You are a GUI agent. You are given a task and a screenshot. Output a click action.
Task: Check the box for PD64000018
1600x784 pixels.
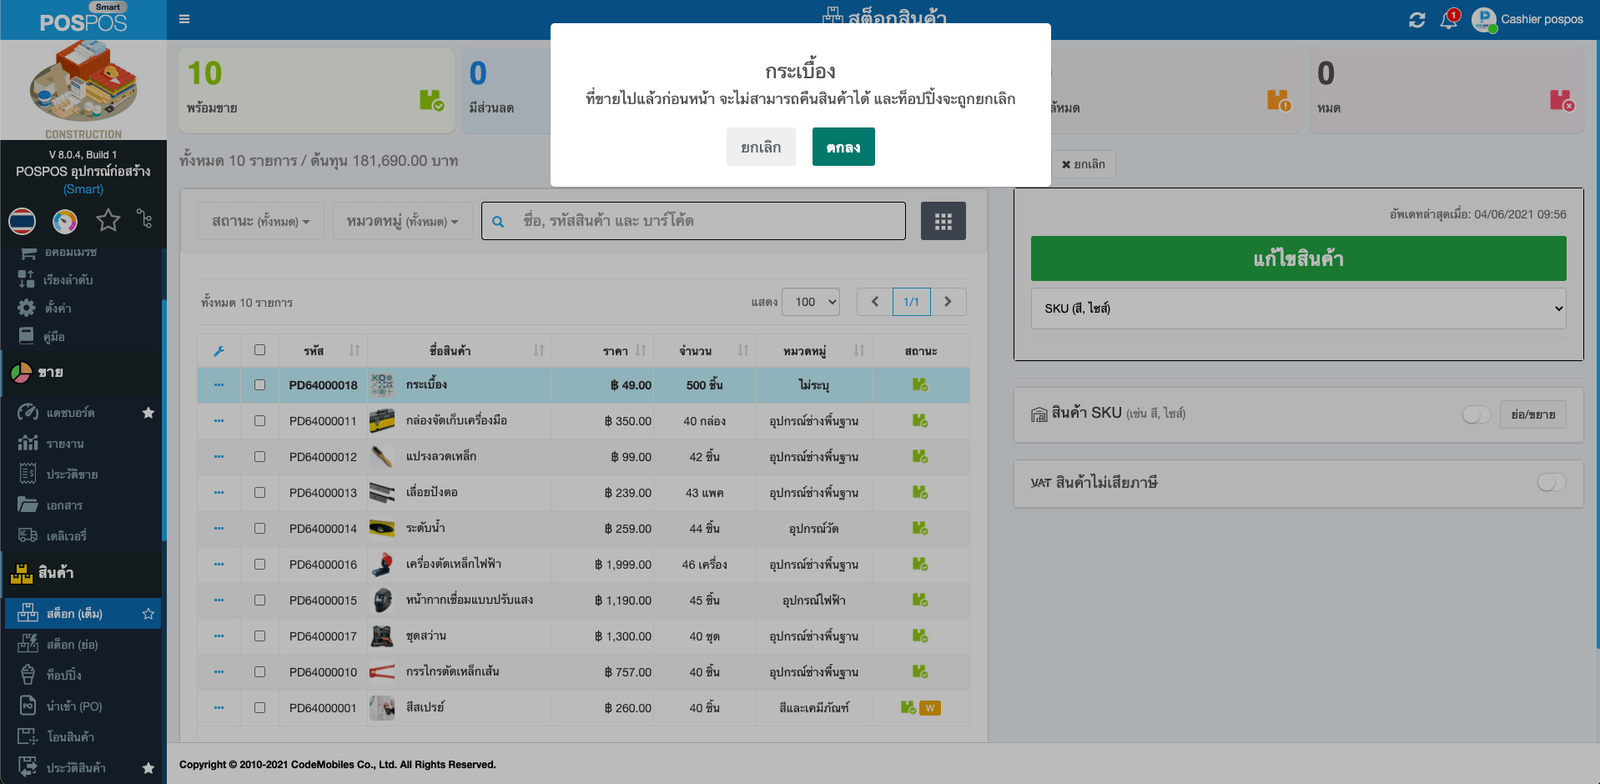coord(260,385)
